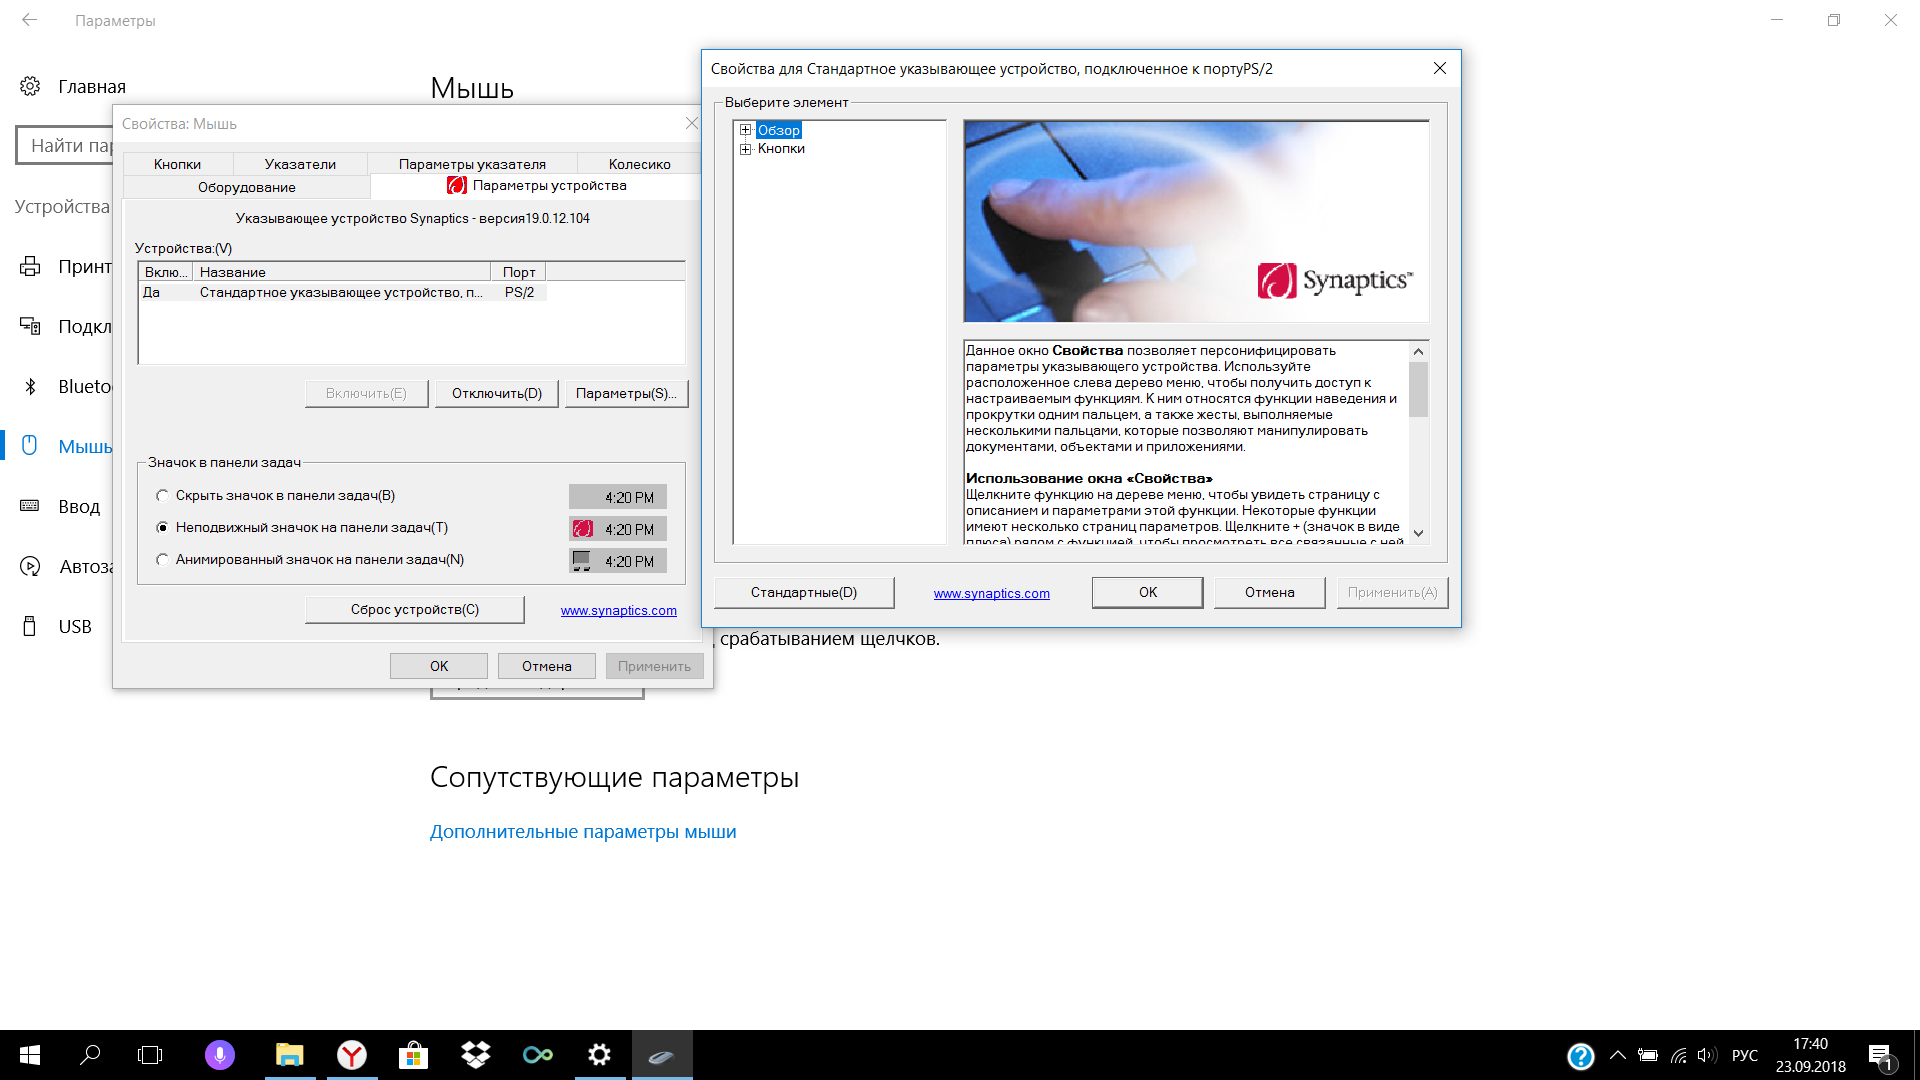The height and width of the screenshot is (1080, 1920).
Task: Open Dropbox from the taskbar
Action: [476, 1055]
